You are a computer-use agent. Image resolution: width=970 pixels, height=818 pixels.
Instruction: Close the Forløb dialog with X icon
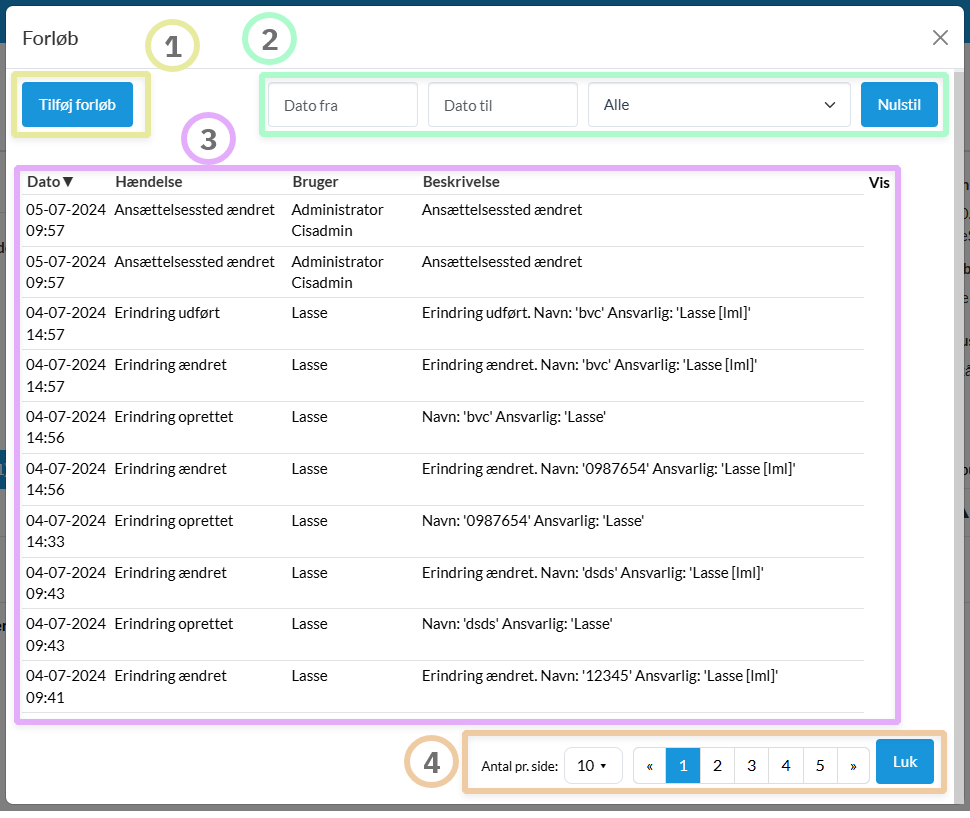[940, 38]
